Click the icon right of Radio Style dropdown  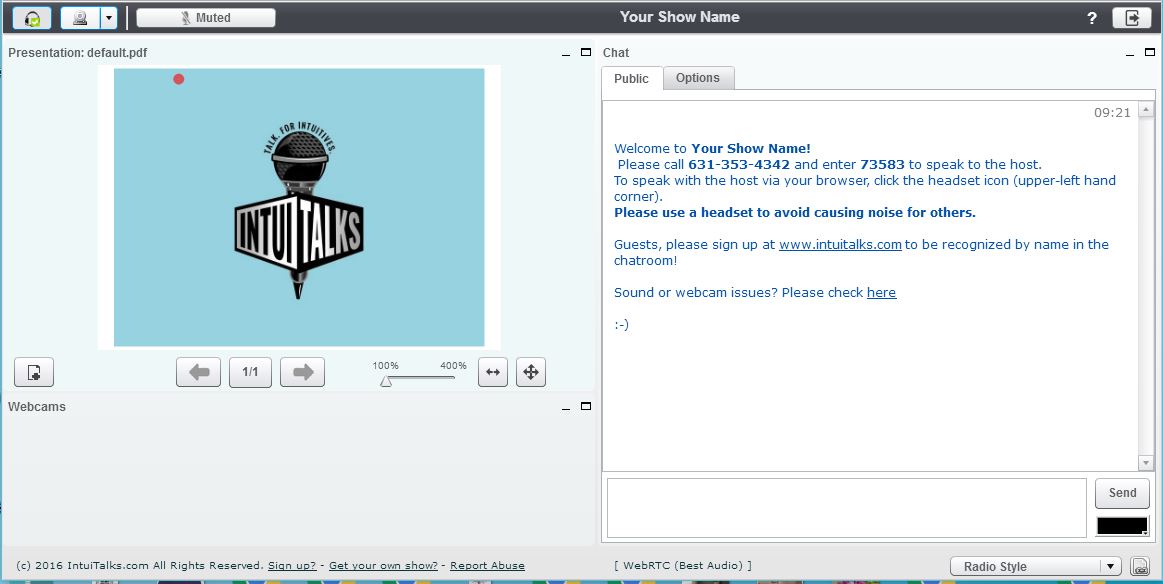(x=1140, y=567)
